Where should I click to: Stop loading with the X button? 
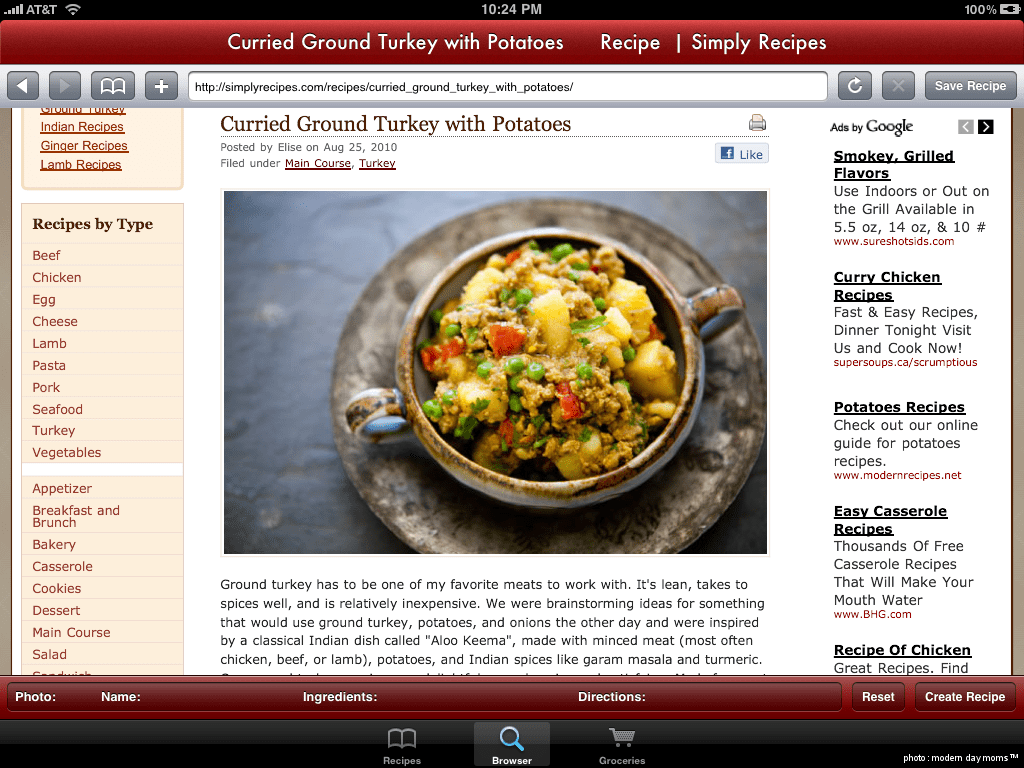[x=898, y=86]
